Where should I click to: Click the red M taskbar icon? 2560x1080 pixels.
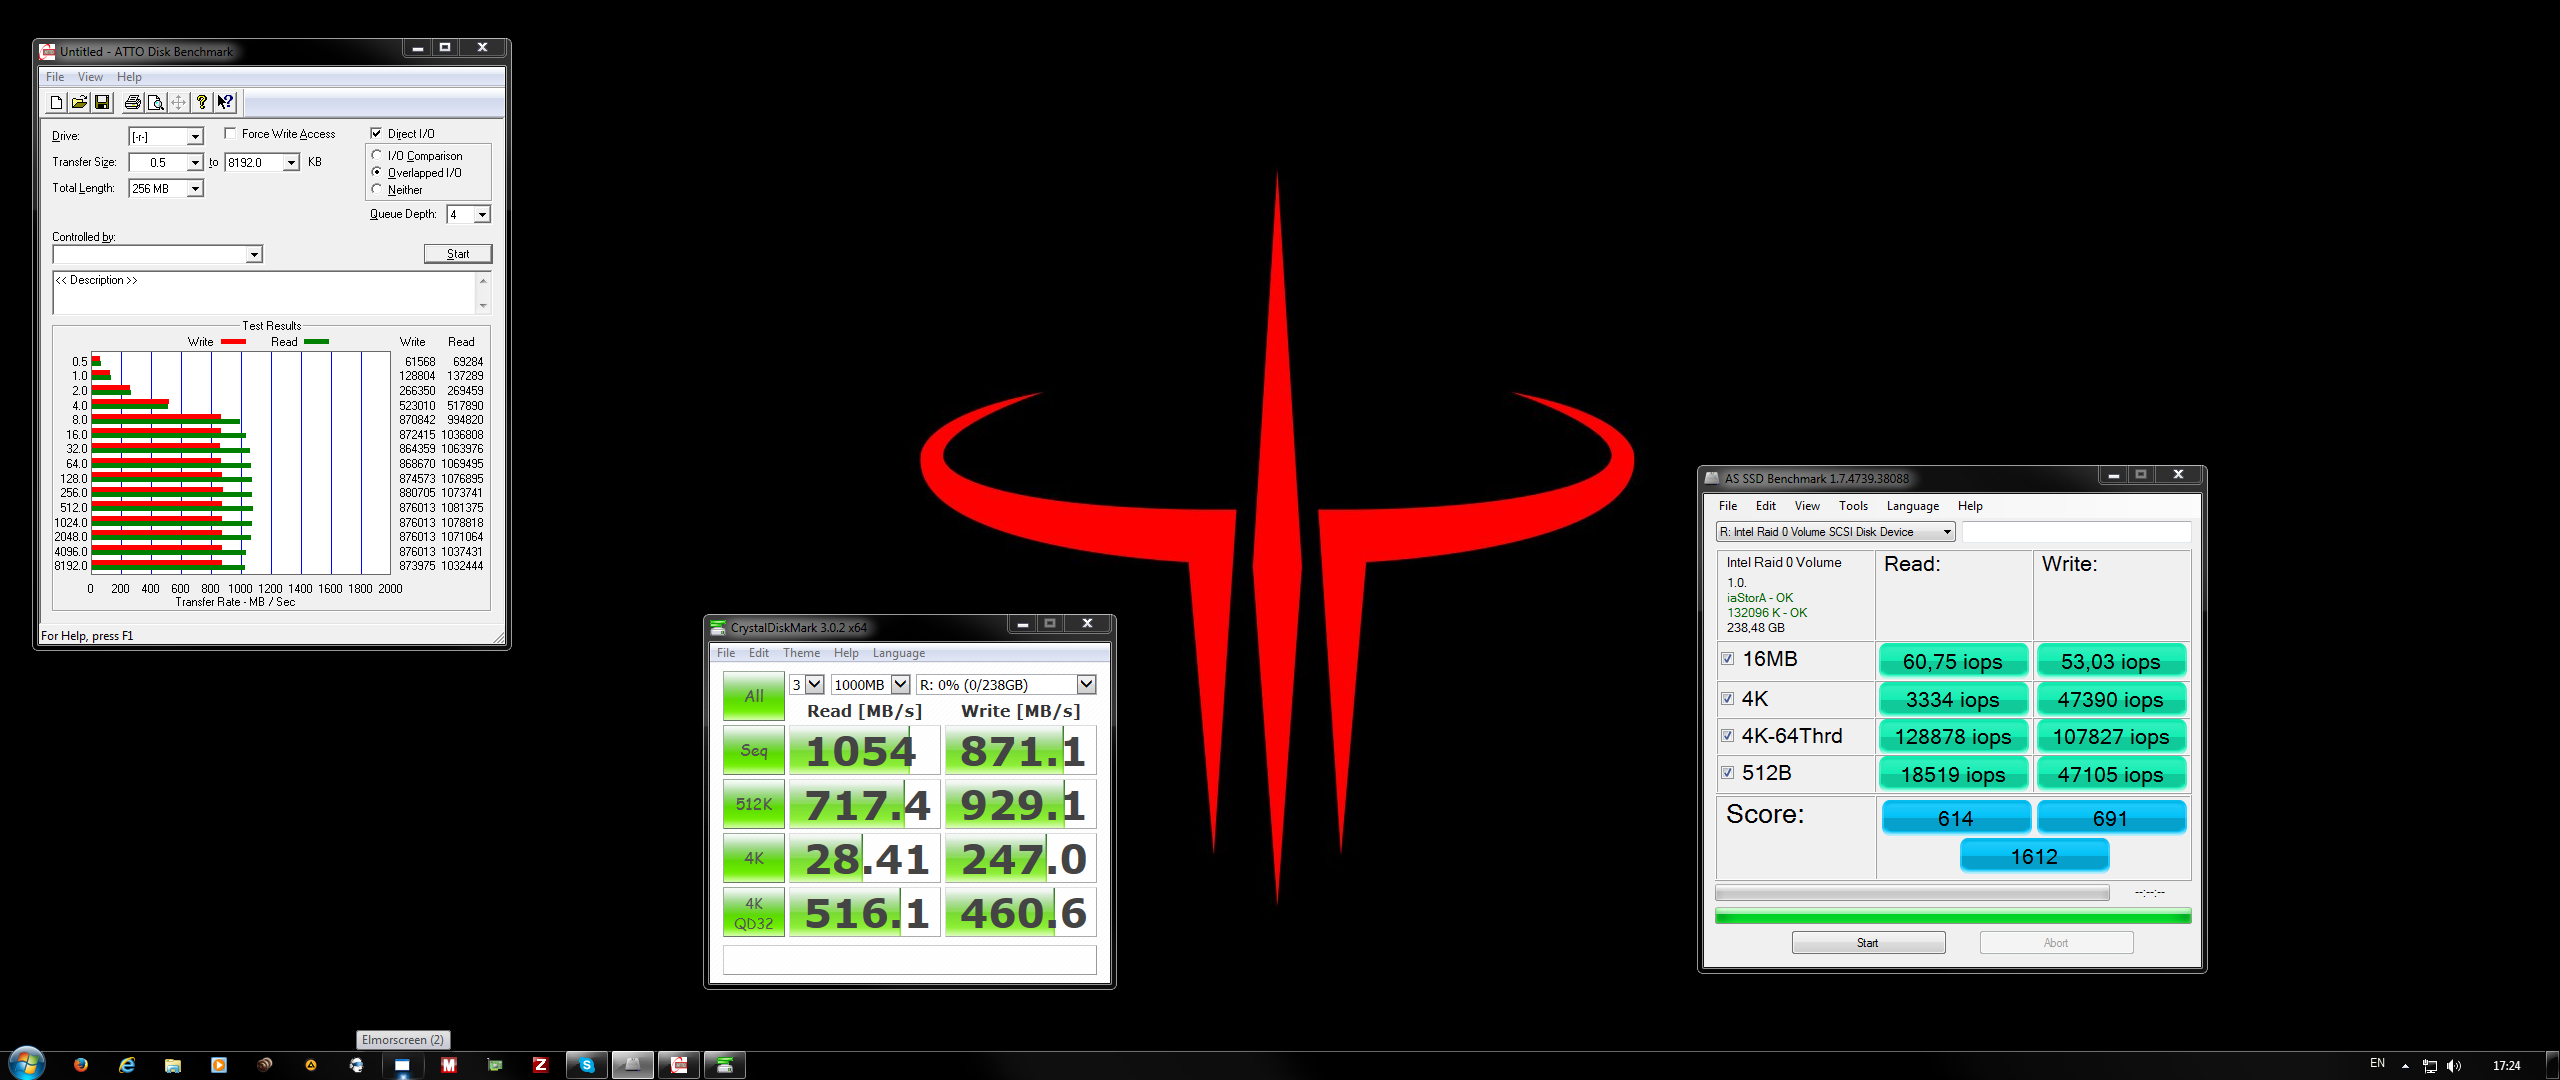449,1065
